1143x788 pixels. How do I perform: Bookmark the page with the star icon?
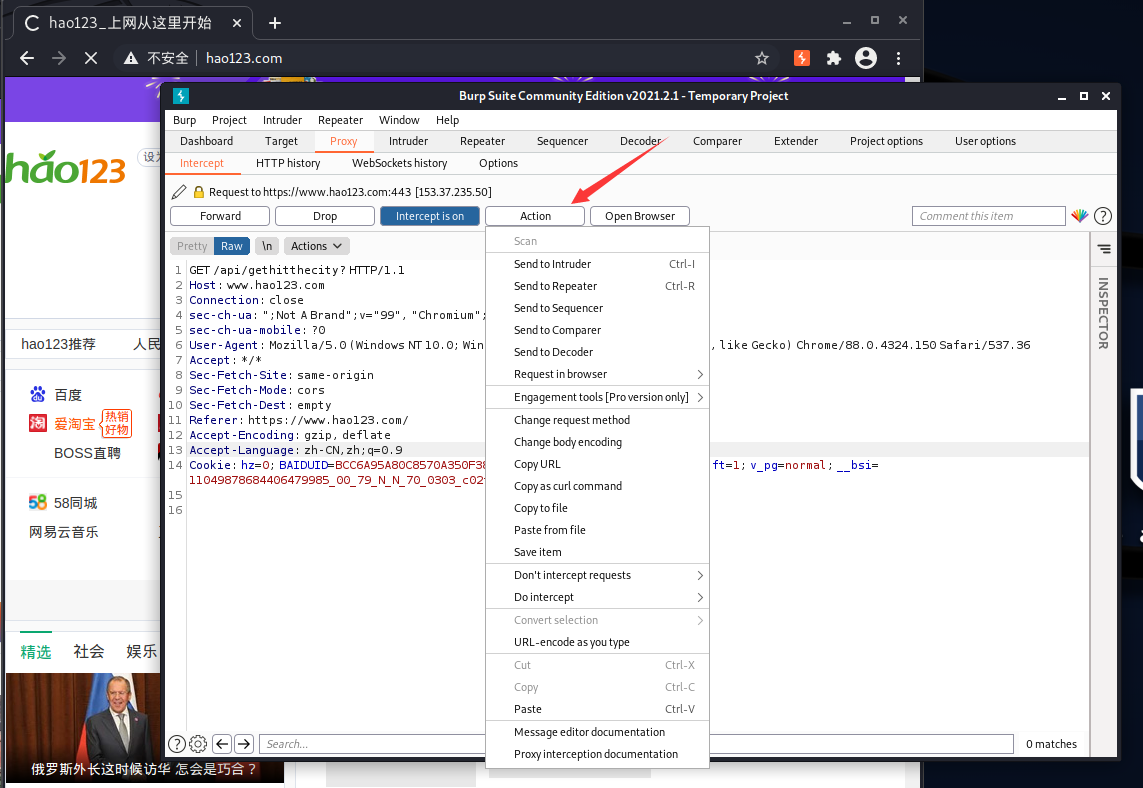point(762,58)
